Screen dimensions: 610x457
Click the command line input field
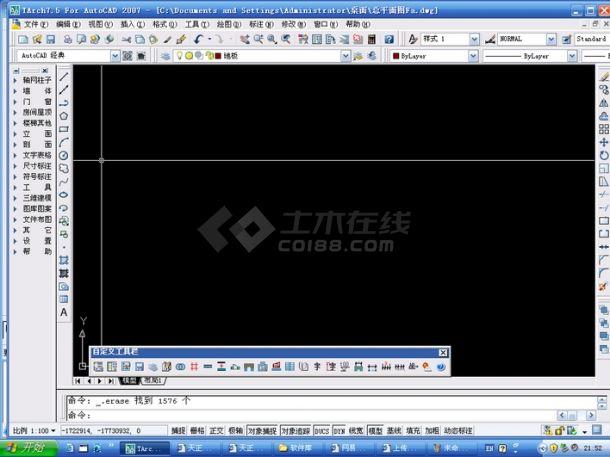pyautogui.click(x=311, y=415)
